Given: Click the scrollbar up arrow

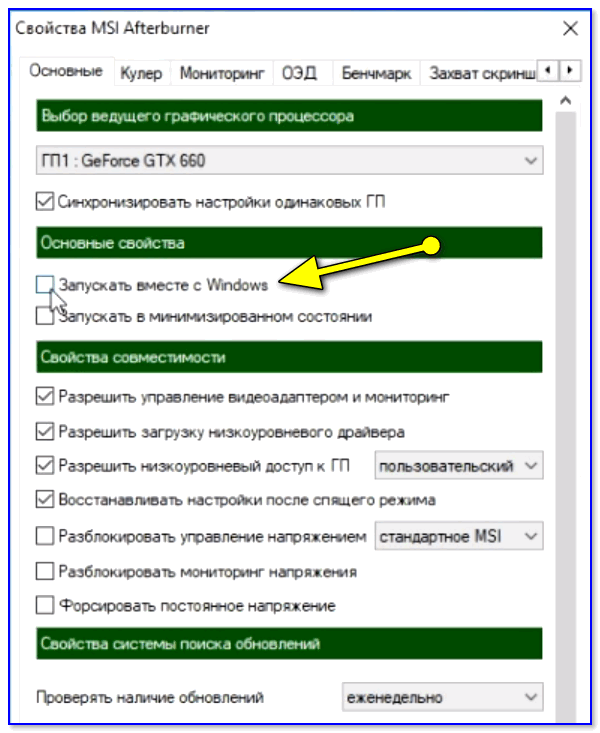Looking at the screenshot, I should click(565, 101).
